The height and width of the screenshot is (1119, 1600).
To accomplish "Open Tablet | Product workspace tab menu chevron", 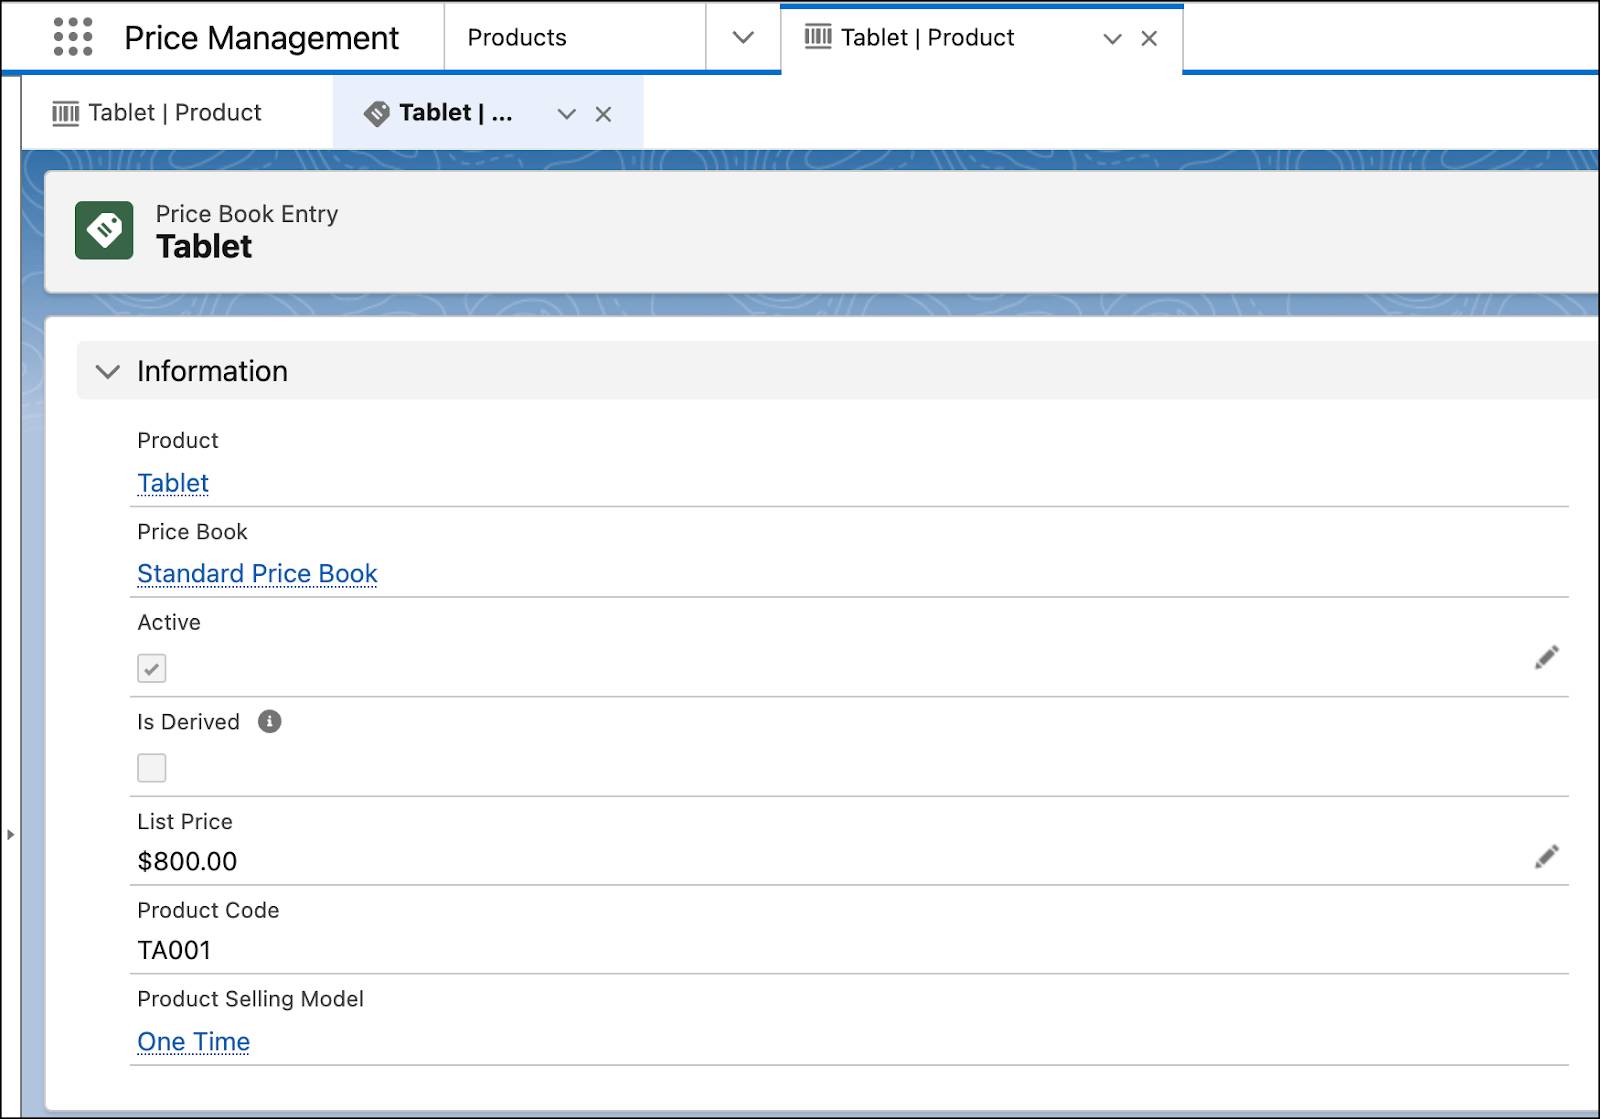I will pyautogui.click(x=1112, y=39).
